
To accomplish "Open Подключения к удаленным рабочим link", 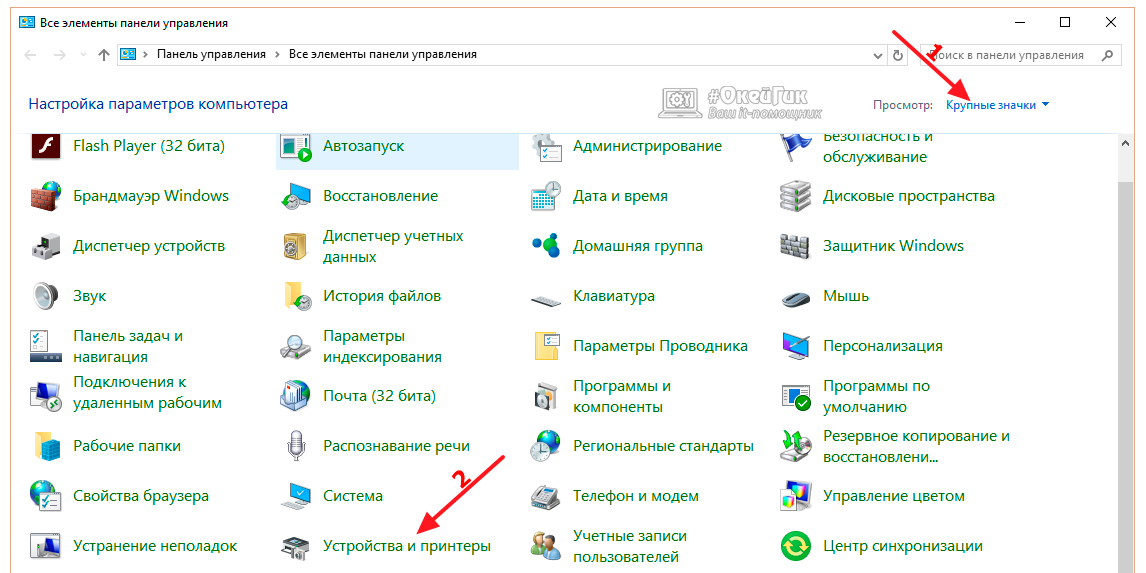I will (148, 392).
